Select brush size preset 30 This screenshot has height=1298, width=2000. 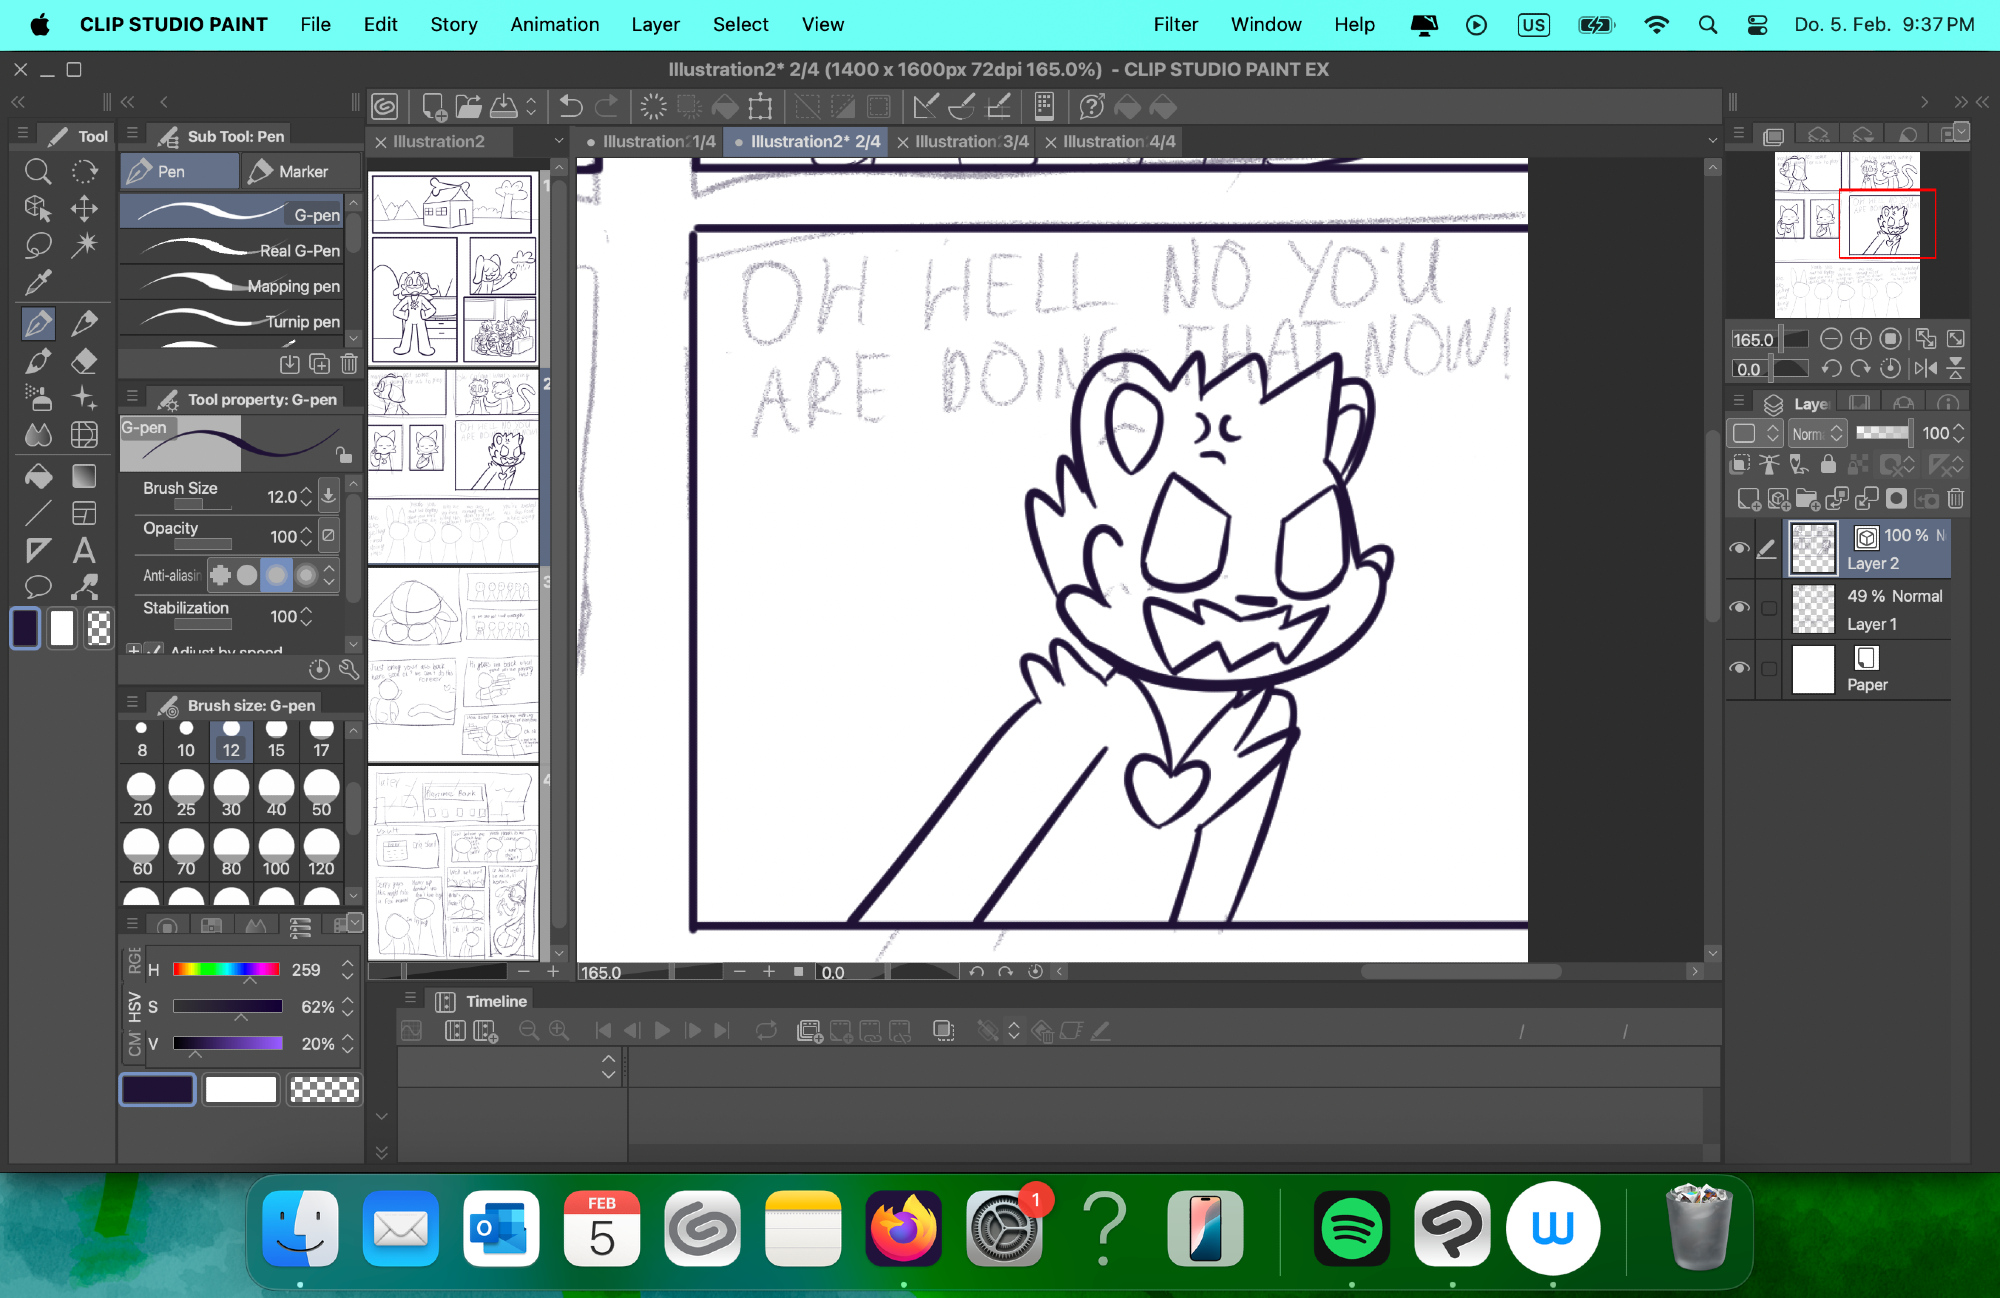(231, 795)
